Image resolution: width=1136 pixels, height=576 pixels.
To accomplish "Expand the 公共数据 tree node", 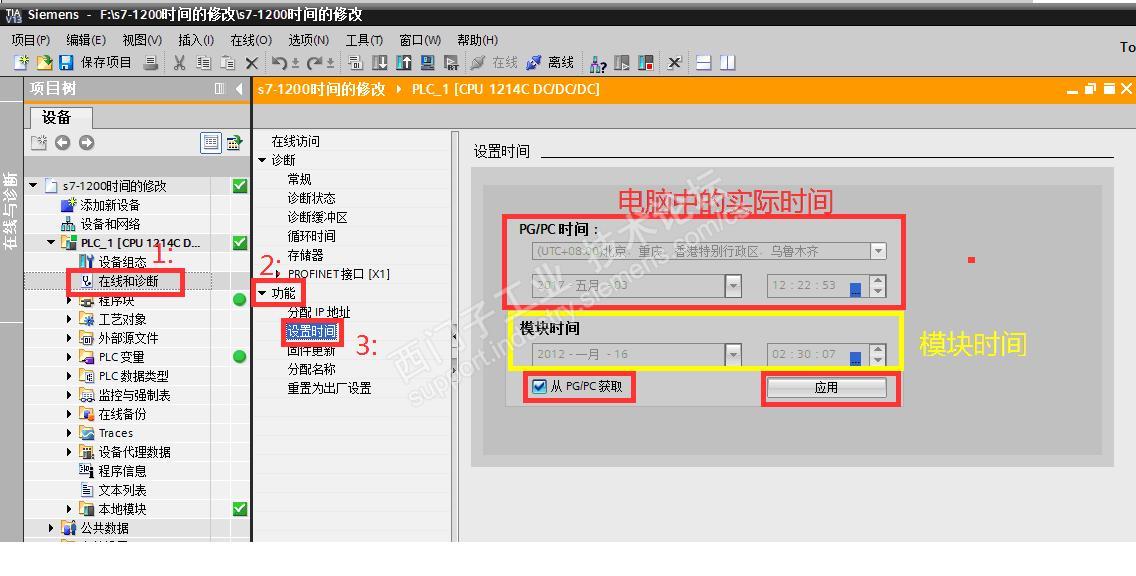I will point(51,527).
